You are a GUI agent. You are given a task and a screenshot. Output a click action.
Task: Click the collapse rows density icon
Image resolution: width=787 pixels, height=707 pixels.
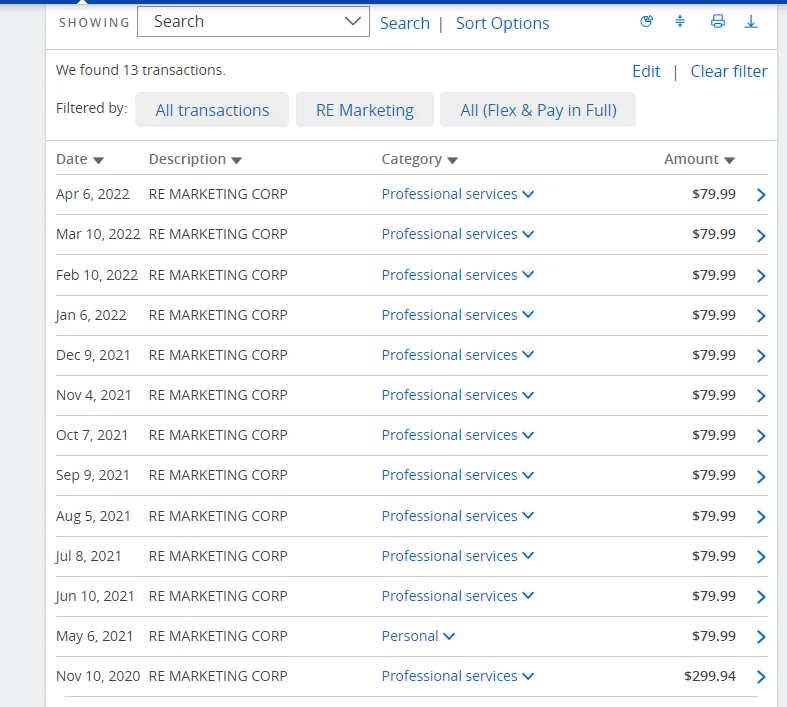(680, 21)
